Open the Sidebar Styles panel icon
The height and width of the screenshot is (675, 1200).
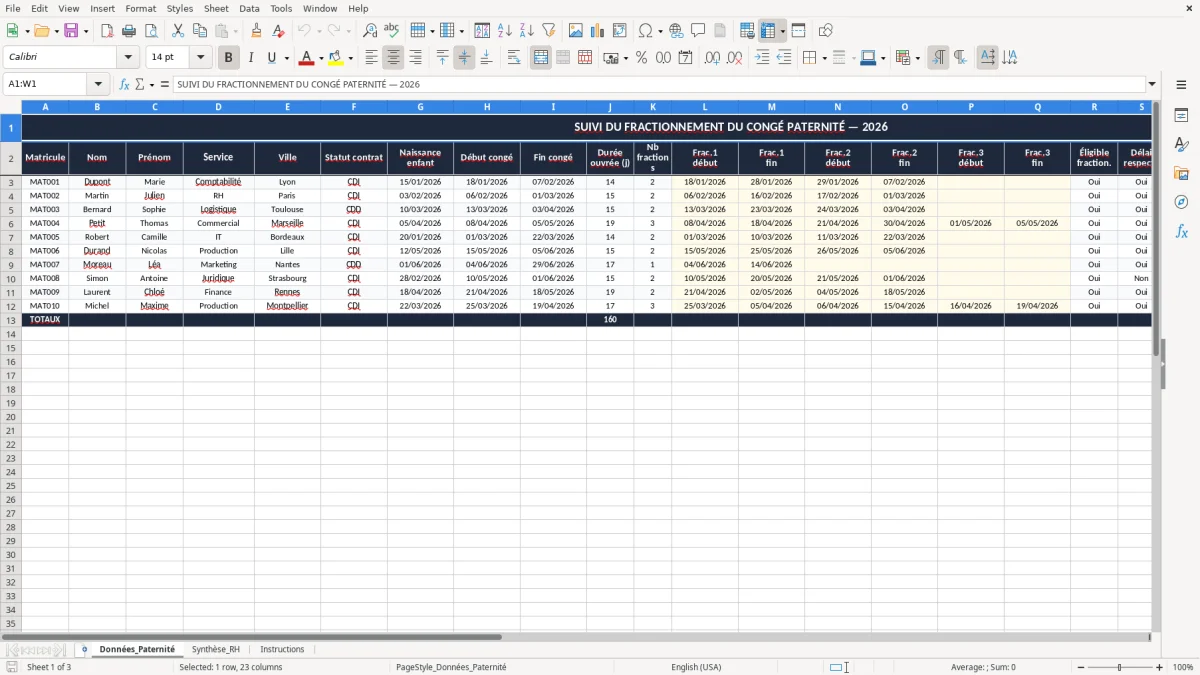click(1181, 145)
